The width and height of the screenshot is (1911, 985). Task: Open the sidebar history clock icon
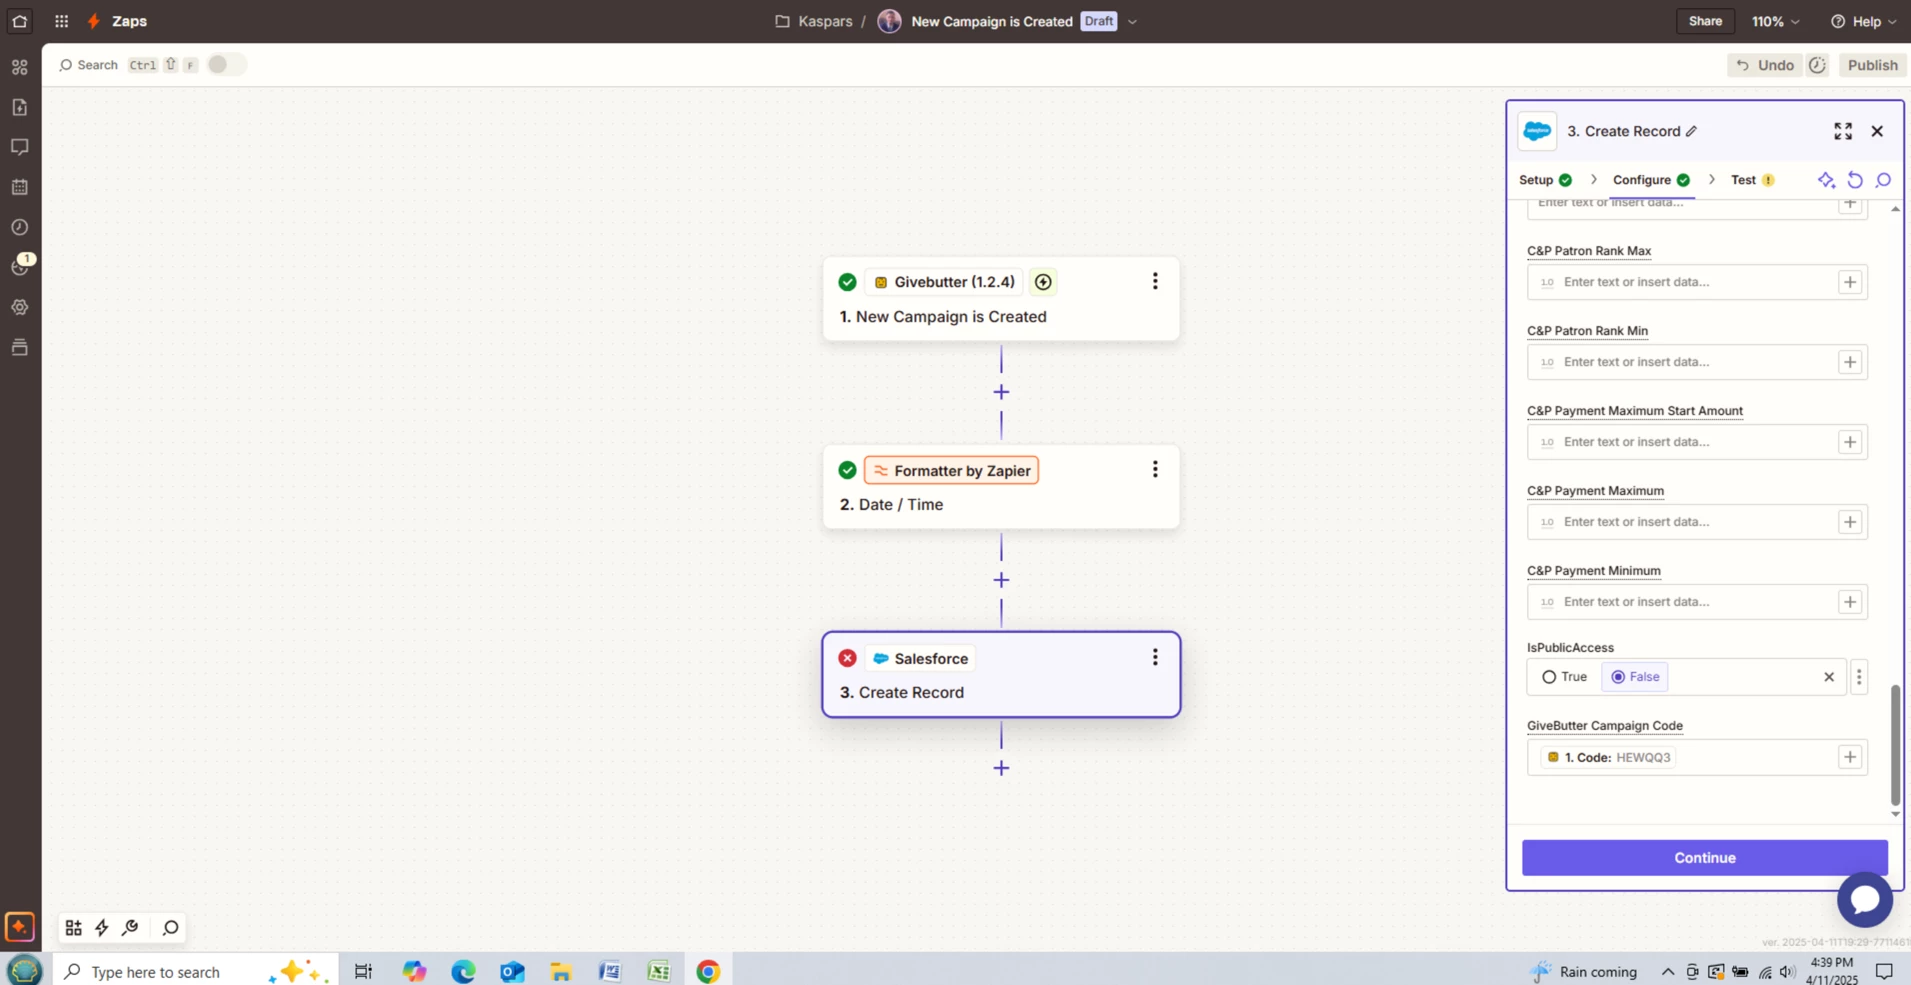click(x=19, y=227)
